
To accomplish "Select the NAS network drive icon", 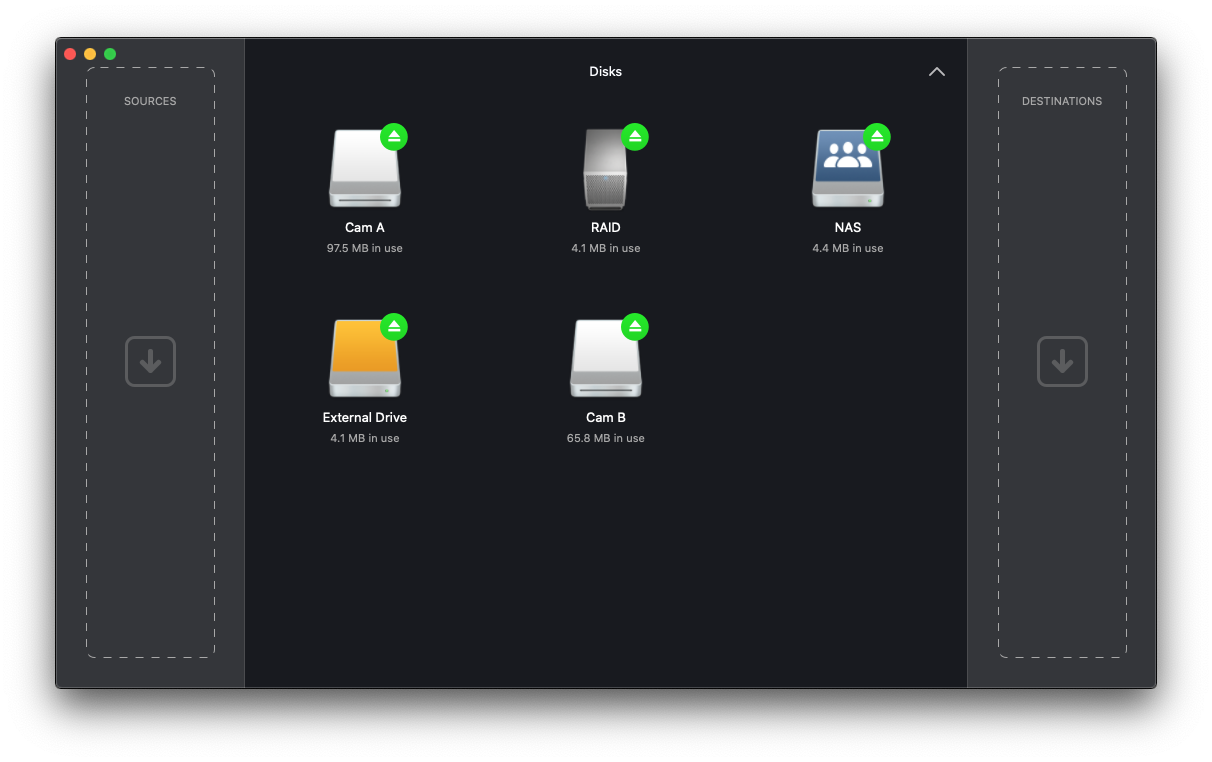I will tap(847, 168).
